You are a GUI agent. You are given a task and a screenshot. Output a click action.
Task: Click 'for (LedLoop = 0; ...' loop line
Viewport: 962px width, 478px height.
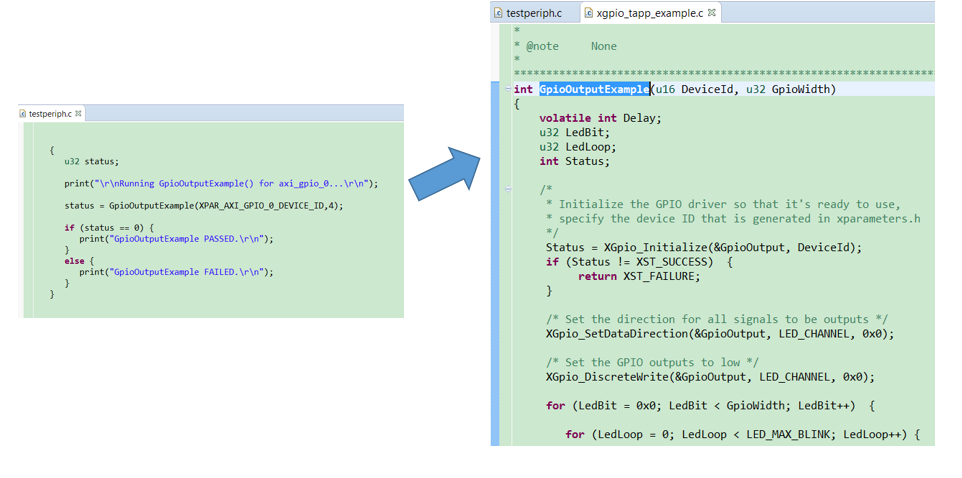pos(743,434)
